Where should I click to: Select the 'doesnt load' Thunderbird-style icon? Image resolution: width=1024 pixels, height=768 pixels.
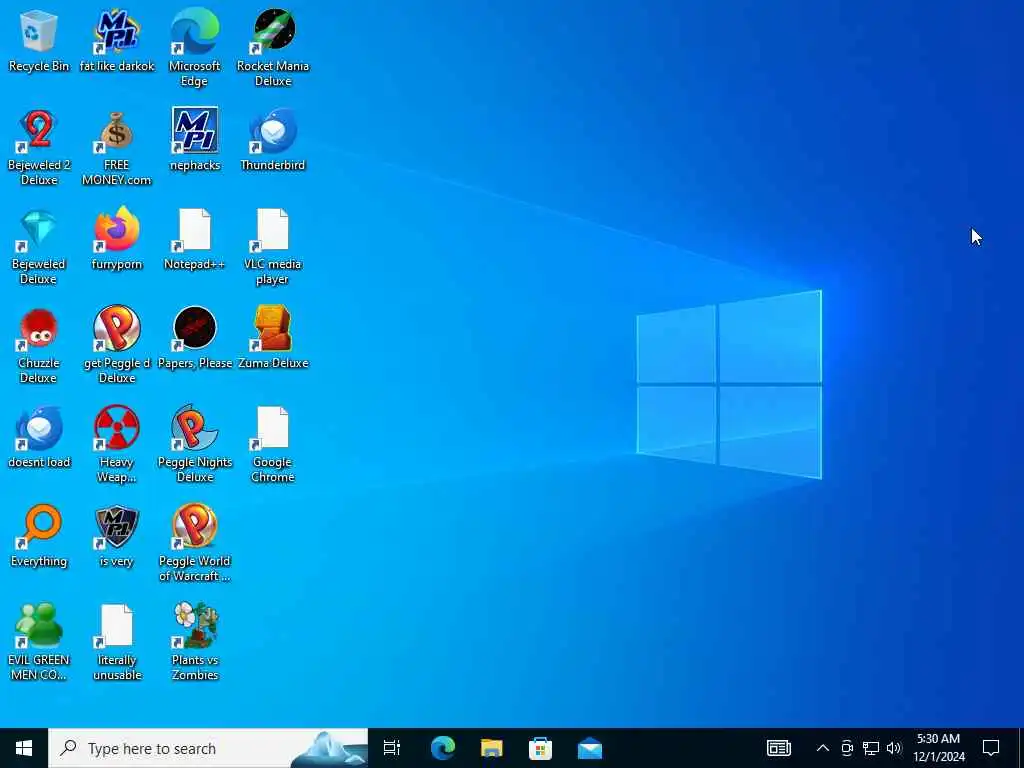click(x=39, y=437)
